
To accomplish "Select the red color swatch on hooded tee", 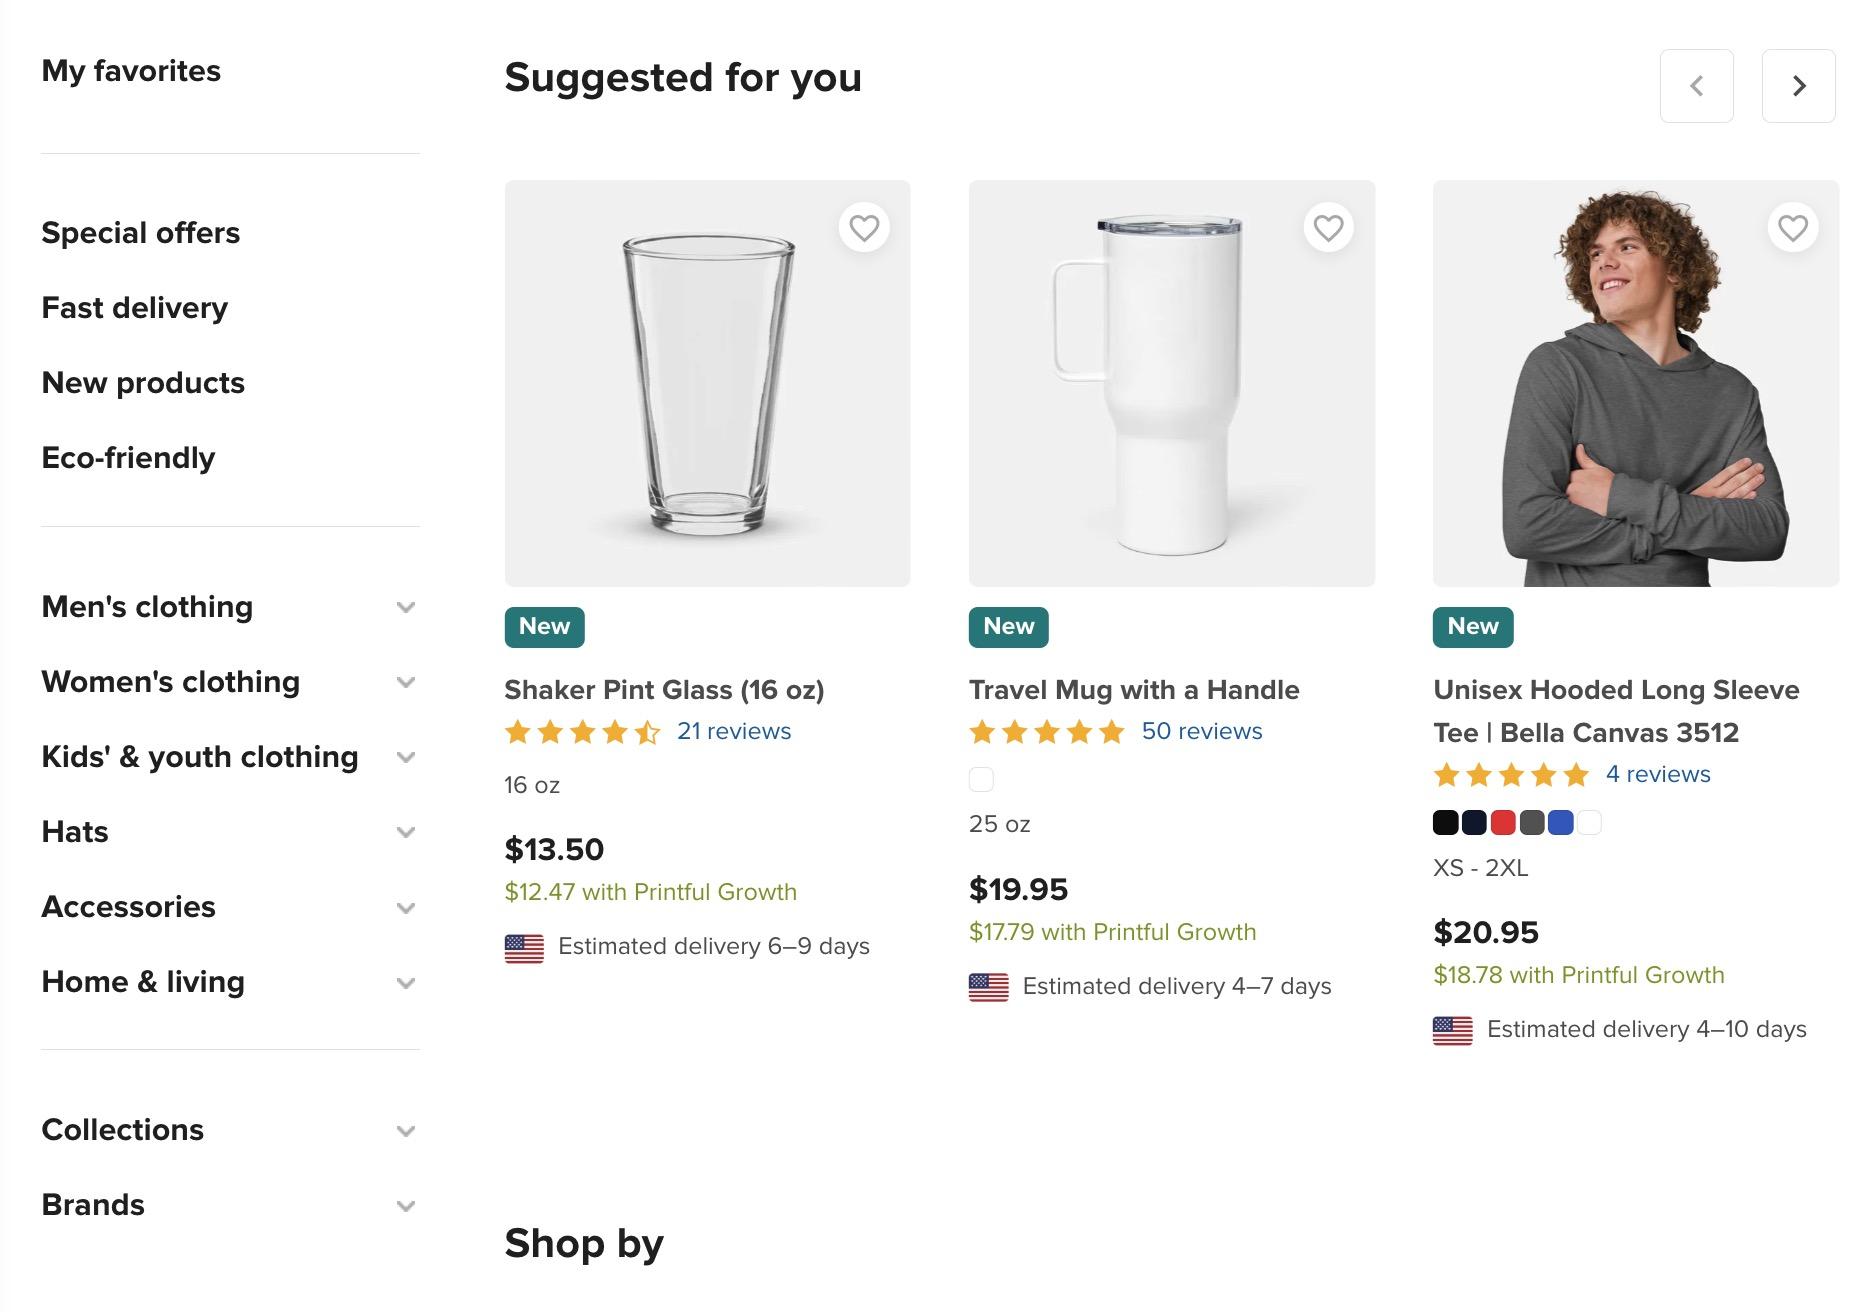I will (x=1503, y=823).
